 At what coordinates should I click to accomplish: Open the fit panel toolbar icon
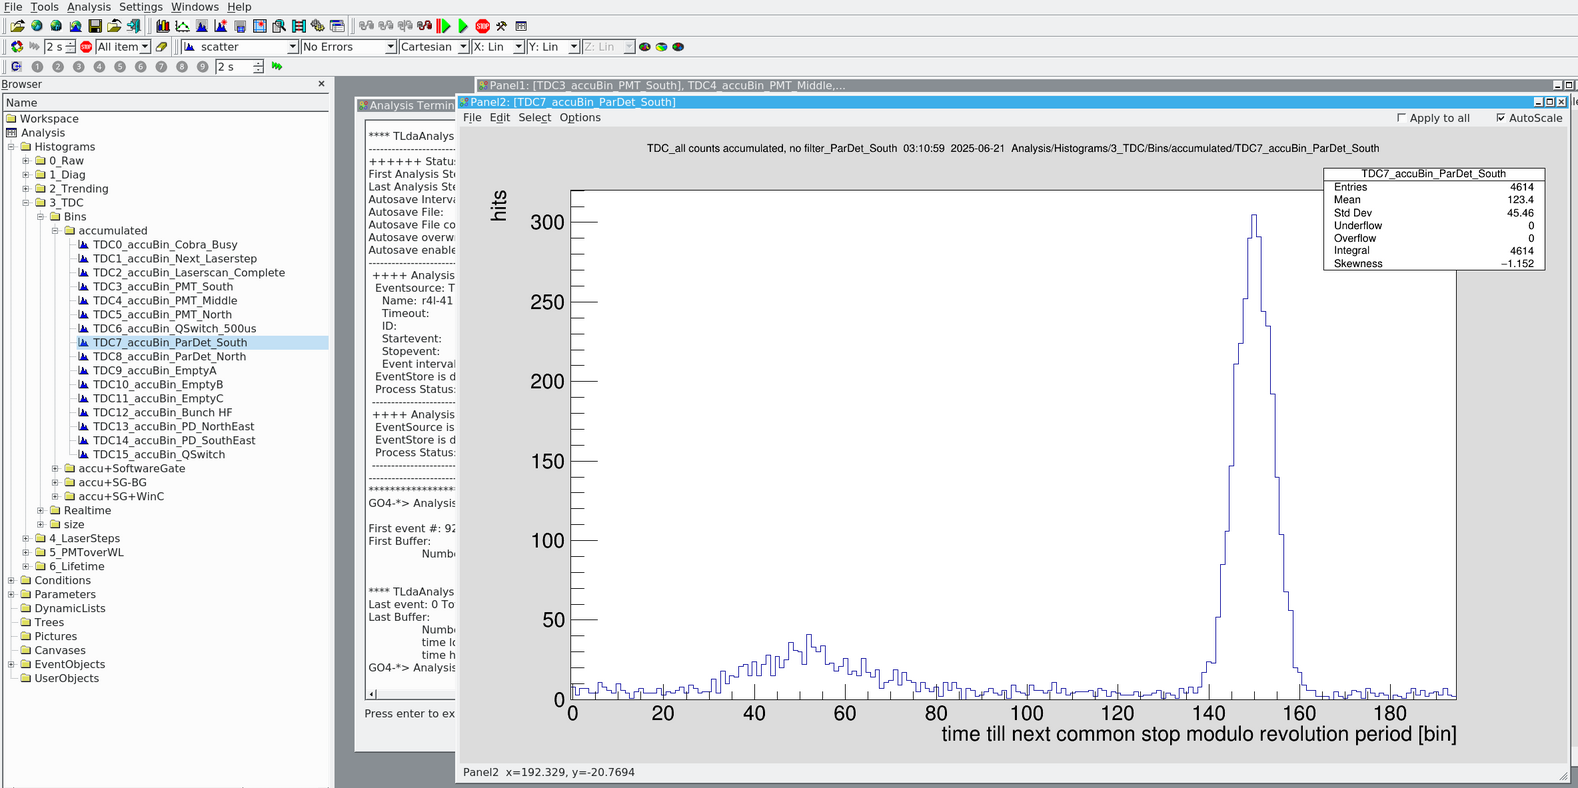[182, 26]
